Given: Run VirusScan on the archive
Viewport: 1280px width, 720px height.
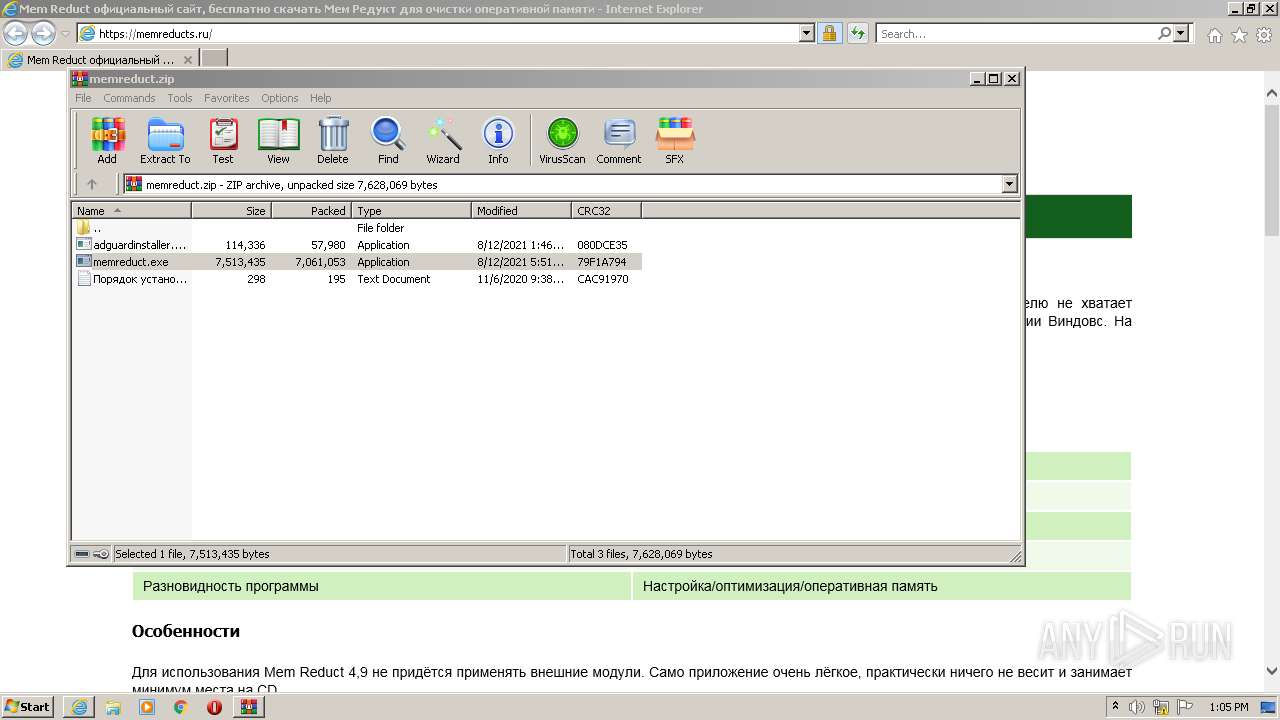Looking at the screenshot, I should click(x=562, y=141).
